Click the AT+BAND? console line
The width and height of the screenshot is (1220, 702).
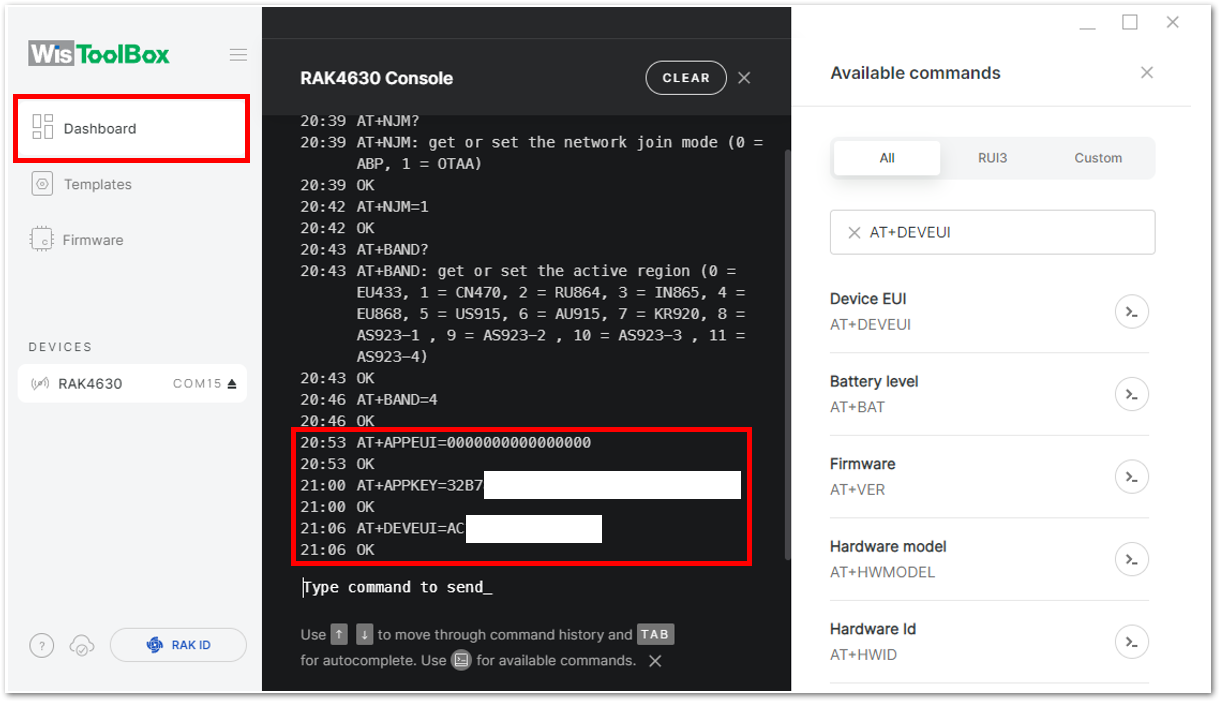tap(364, 250)
